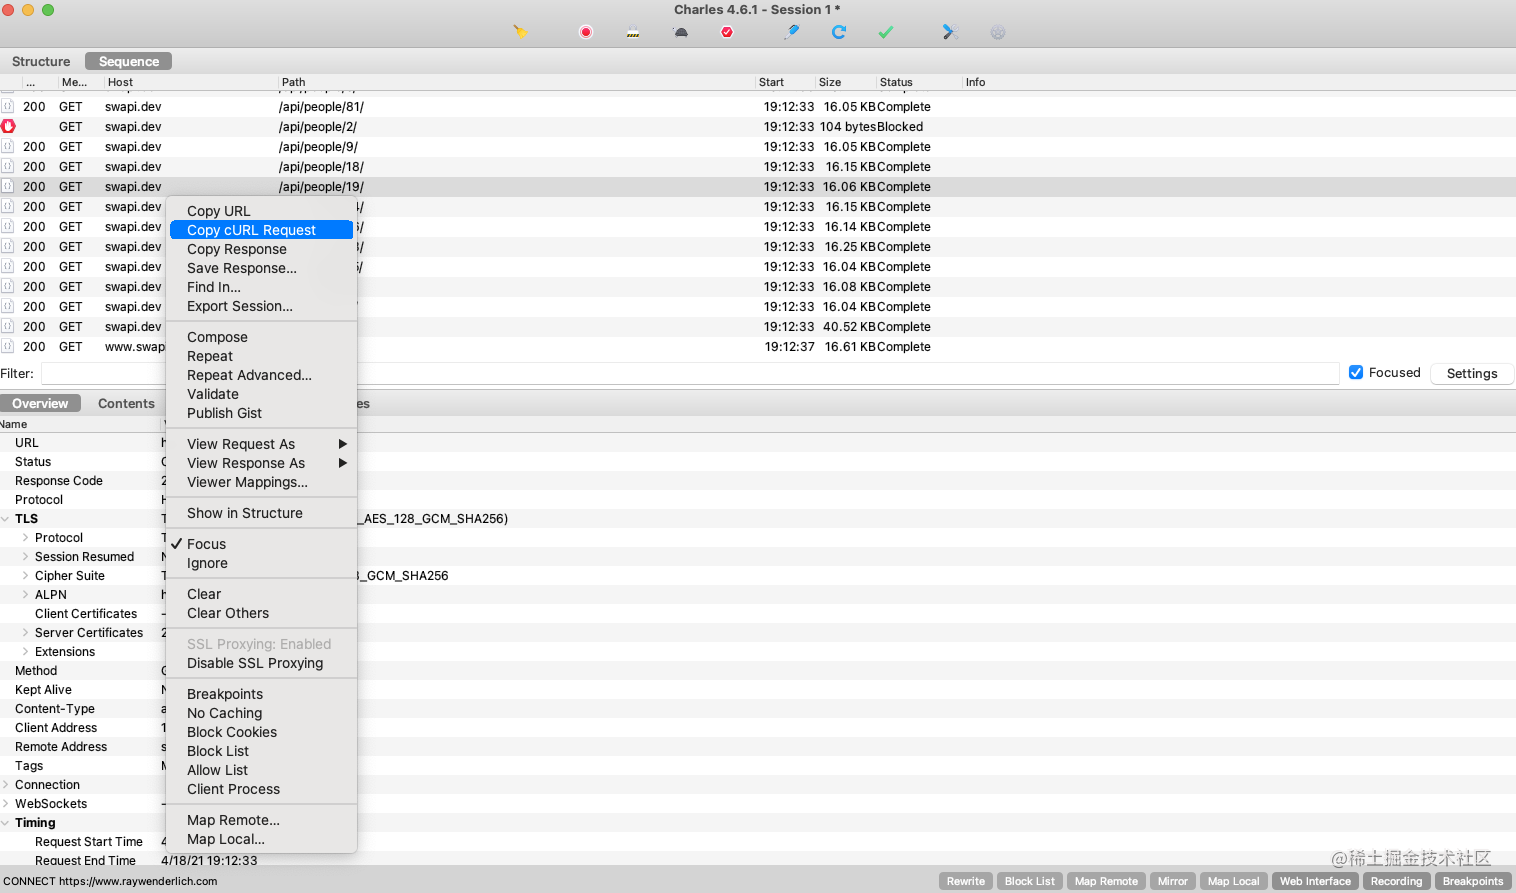Sort by the Status column header

(x=918, y=82)
